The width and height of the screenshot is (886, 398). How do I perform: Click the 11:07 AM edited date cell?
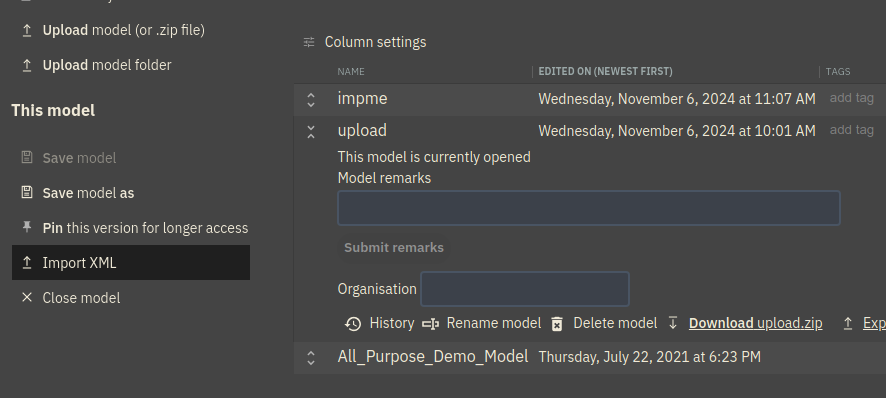[677, 99]
